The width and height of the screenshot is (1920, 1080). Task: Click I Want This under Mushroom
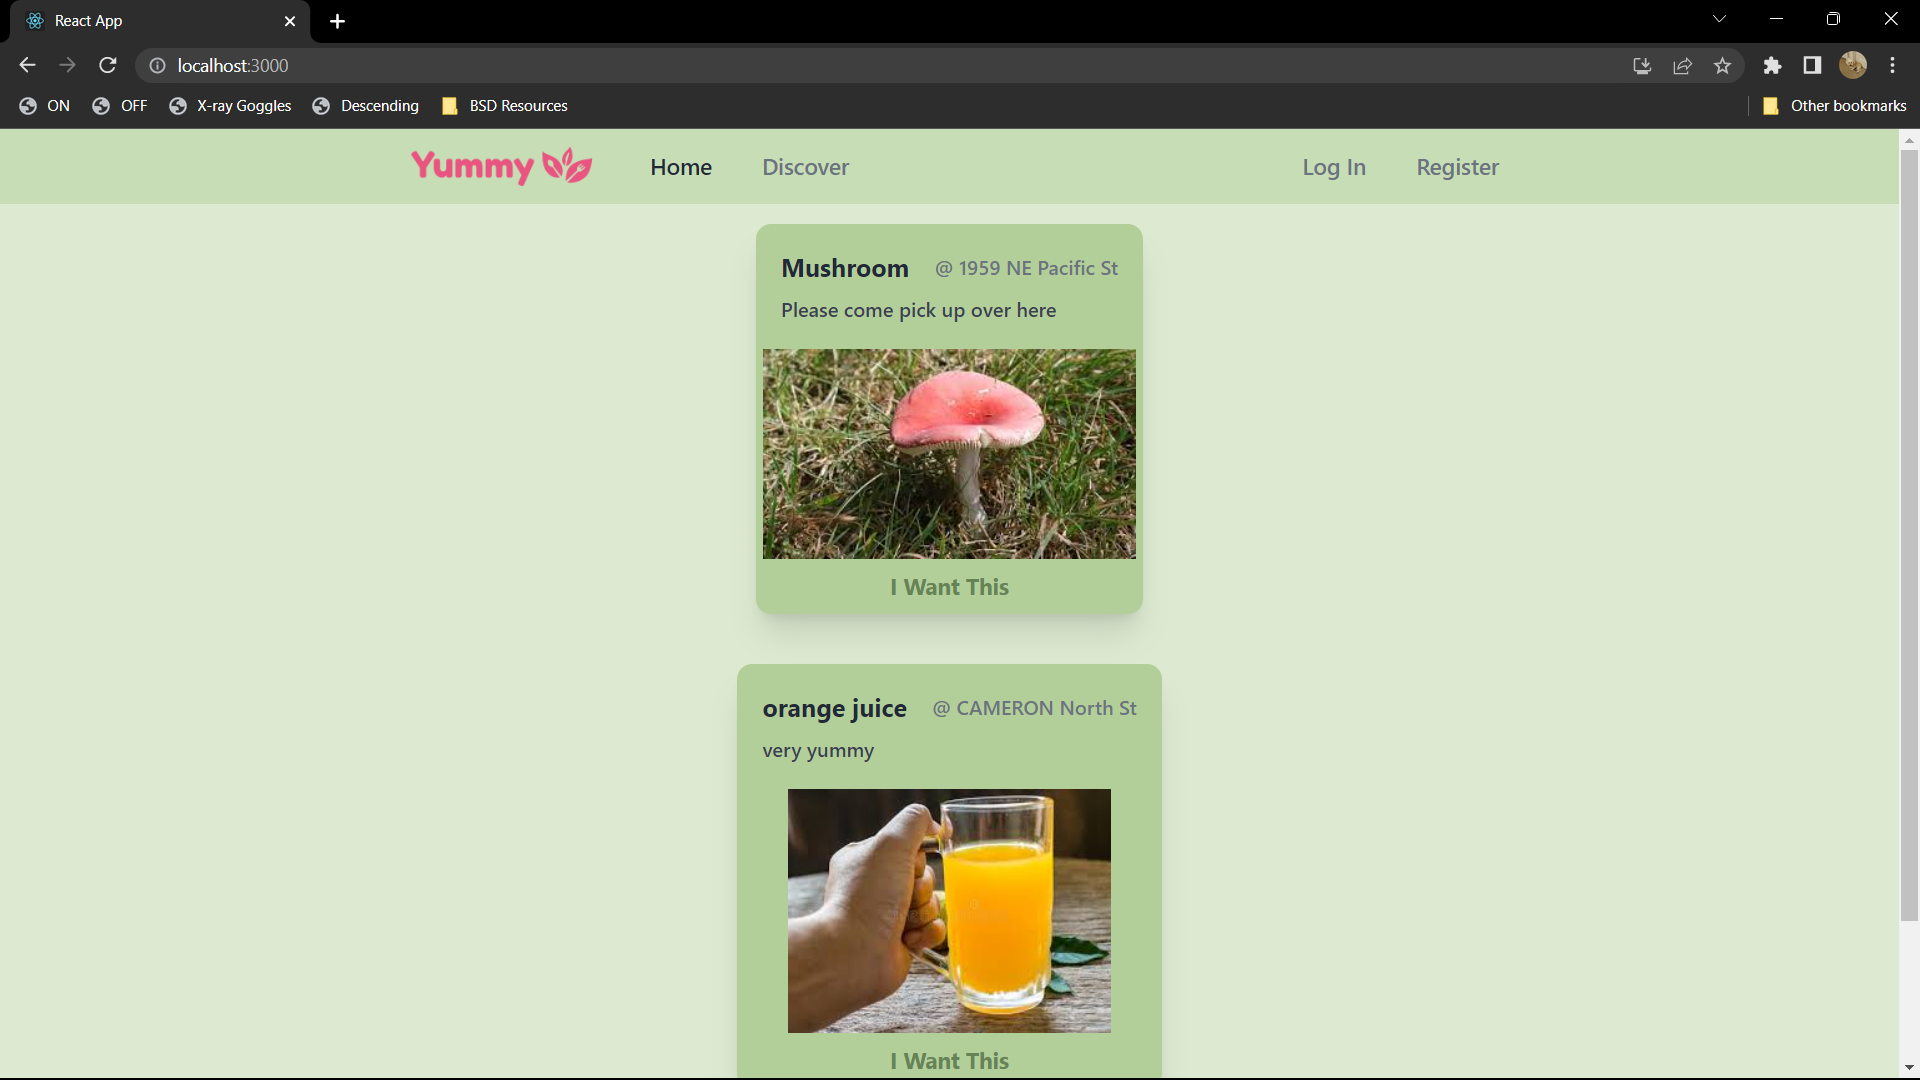point(949,587)
